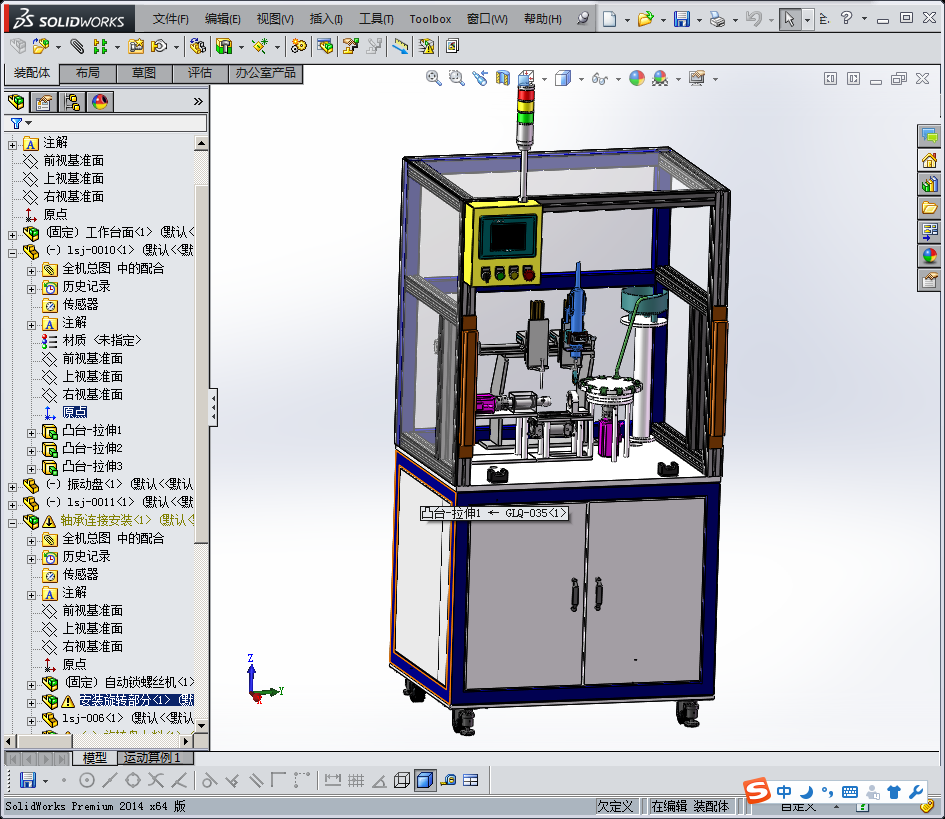Screen dimensions: 945x819
Task: Open the Toolbox menu
Action: point(430,19)
